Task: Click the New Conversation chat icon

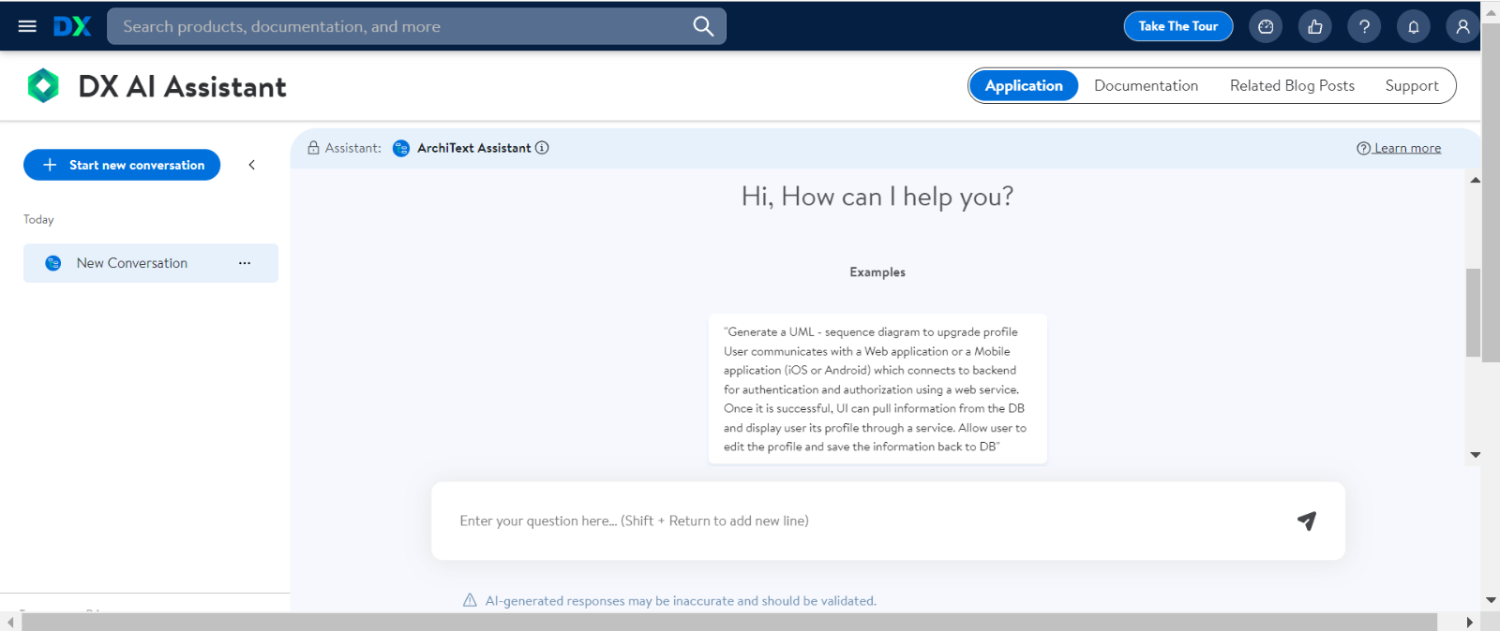Action: pos(53,263)
